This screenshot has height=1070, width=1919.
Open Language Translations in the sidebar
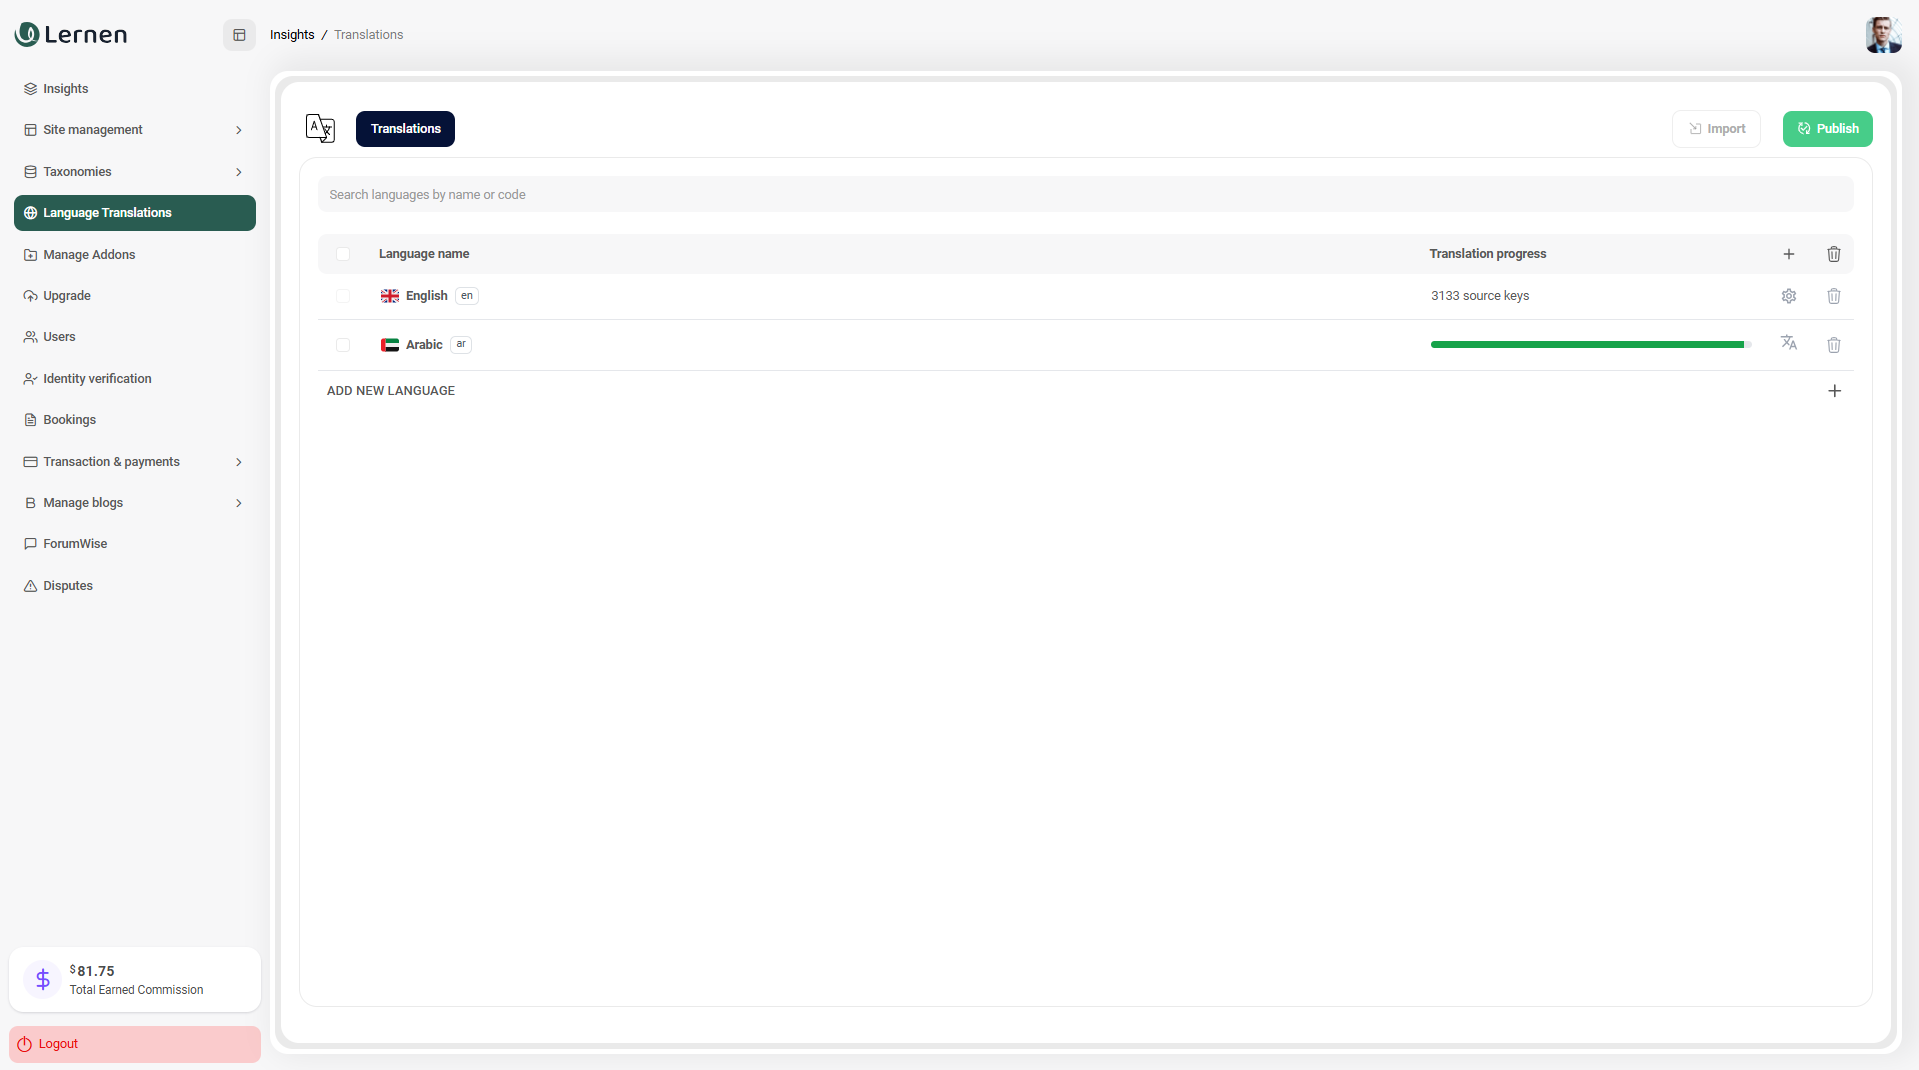tap(135, 212)
